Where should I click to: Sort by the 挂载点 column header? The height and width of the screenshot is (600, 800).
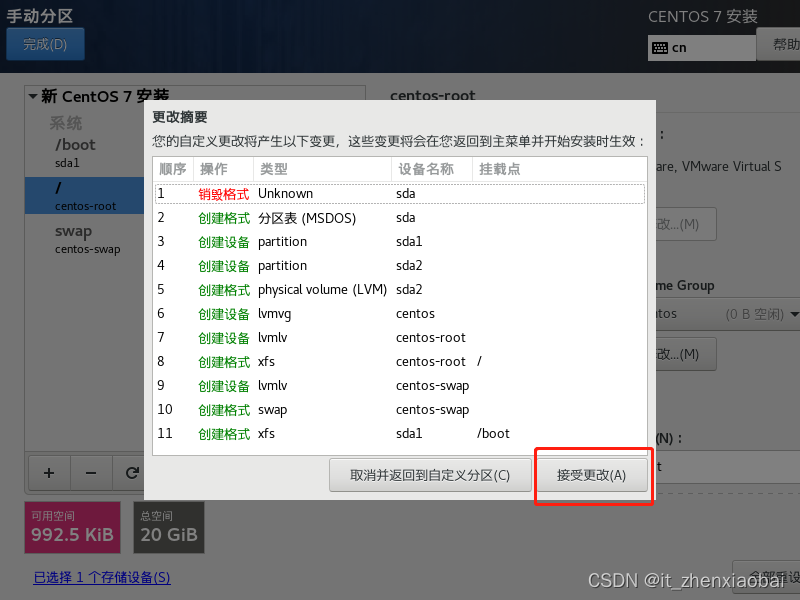[560, 169]
